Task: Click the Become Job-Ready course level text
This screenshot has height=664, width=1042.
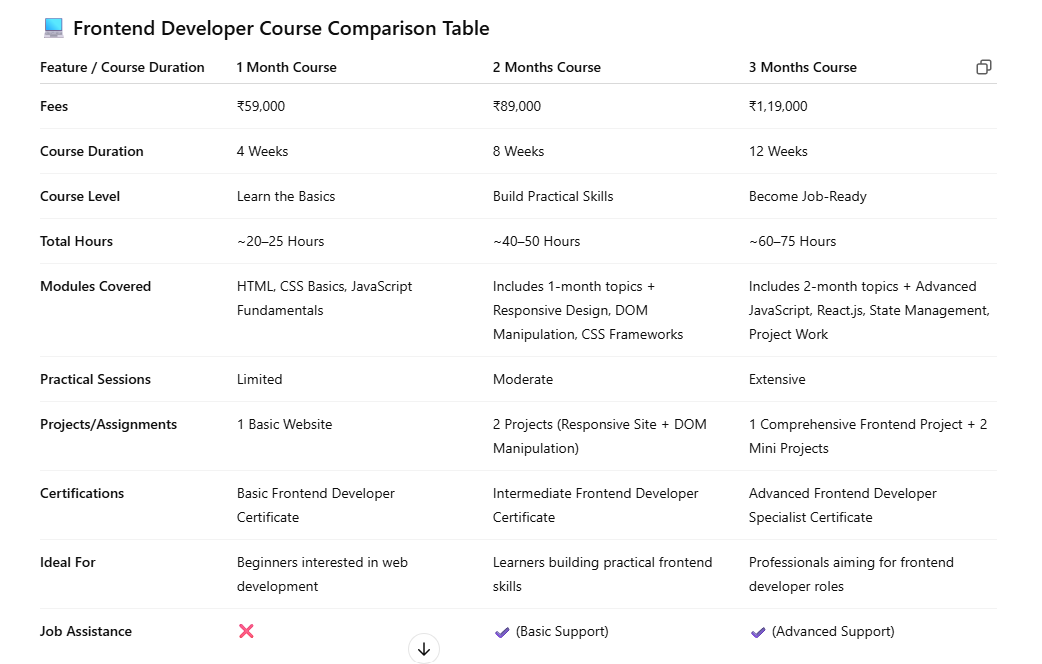Action: 807,196
